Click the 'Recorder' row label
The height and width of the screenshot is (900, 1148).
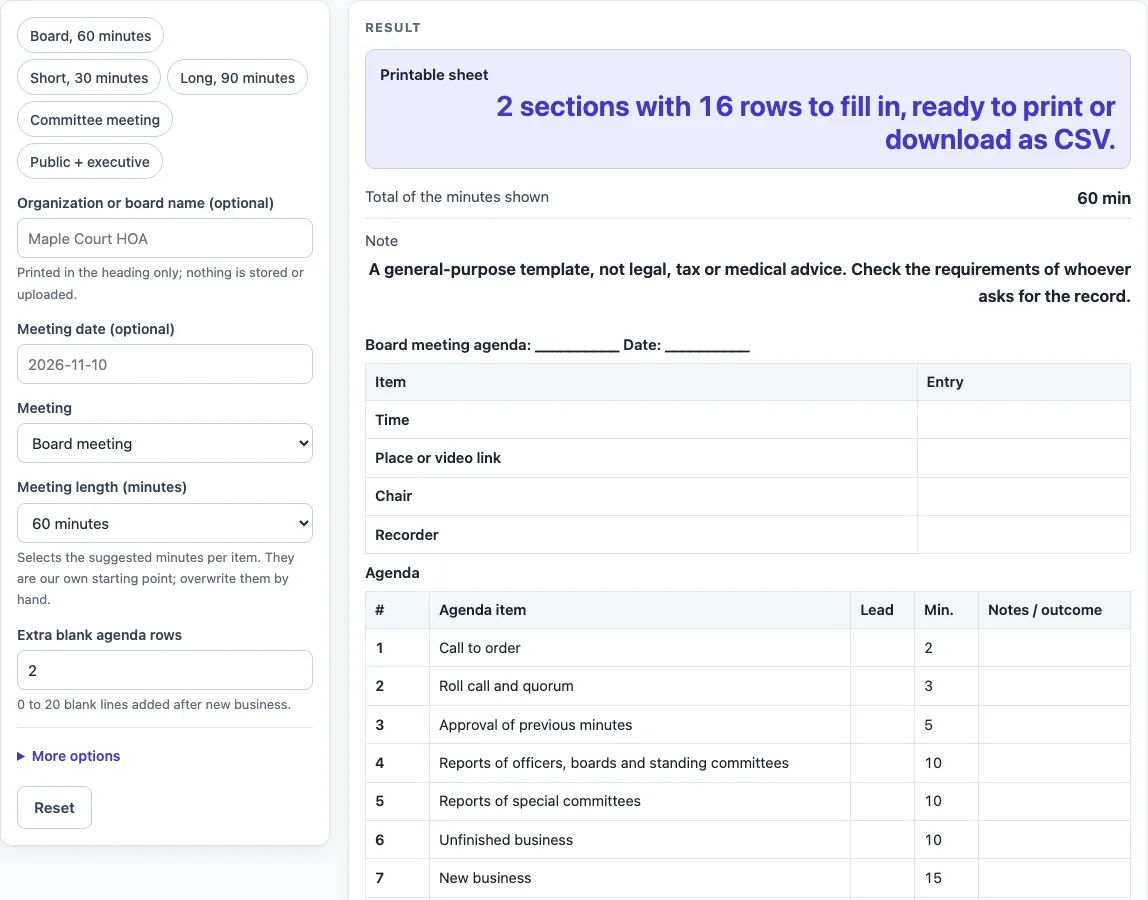click(406, 535)
